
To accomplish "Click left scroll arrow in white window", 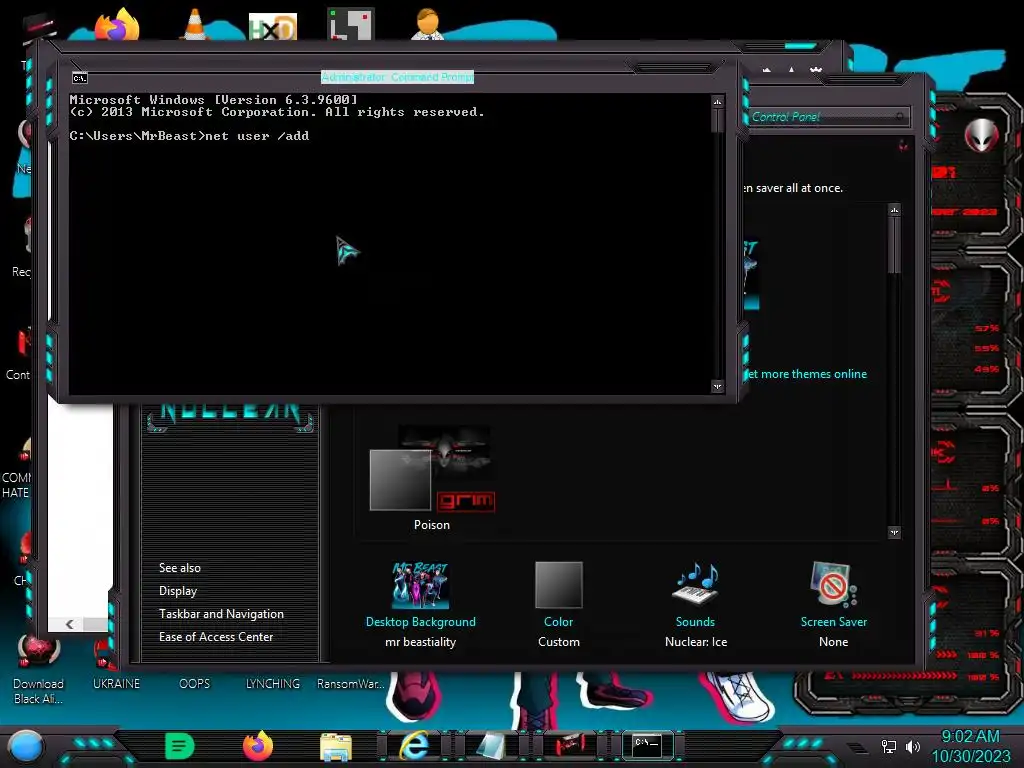I will [69, 624].
